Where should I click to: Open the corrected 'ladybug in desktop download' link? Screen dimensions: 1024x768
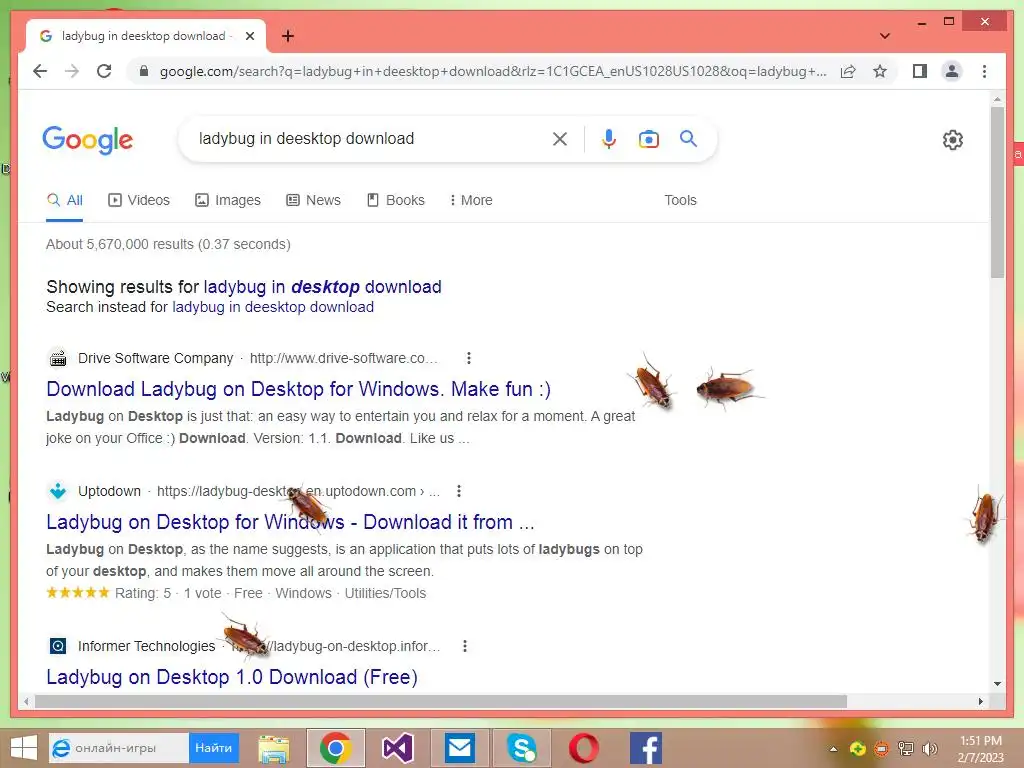(323, 287)
